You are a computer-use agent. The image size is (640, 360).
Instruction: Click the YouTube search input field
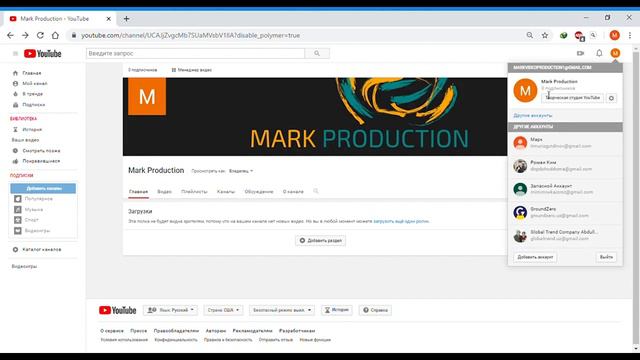click(x=196, y=53)
